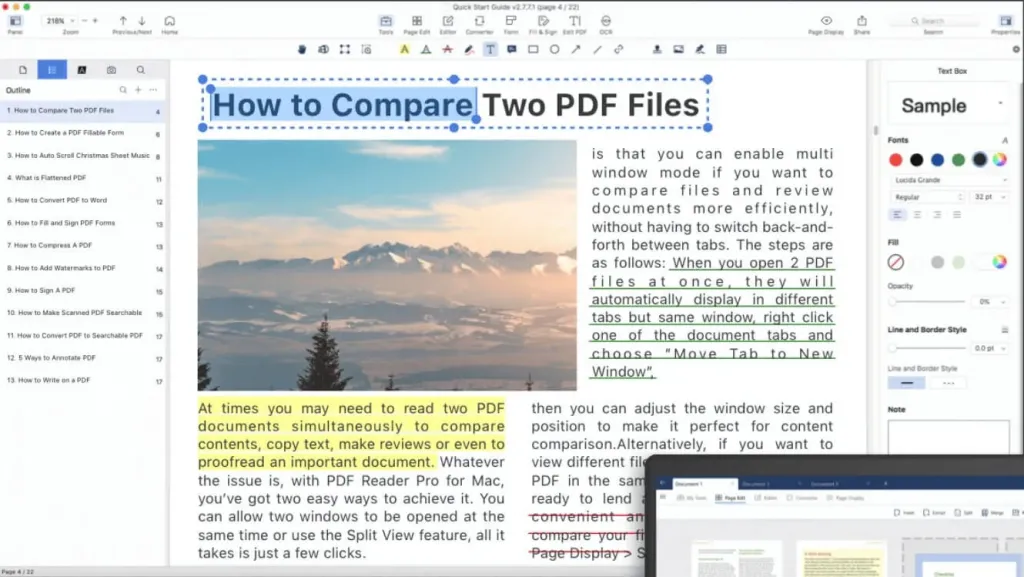The width and height of the screenshot is (1024, 577).
Task: Choose the Strikethrough annotation tool
Action: (447, 50)
